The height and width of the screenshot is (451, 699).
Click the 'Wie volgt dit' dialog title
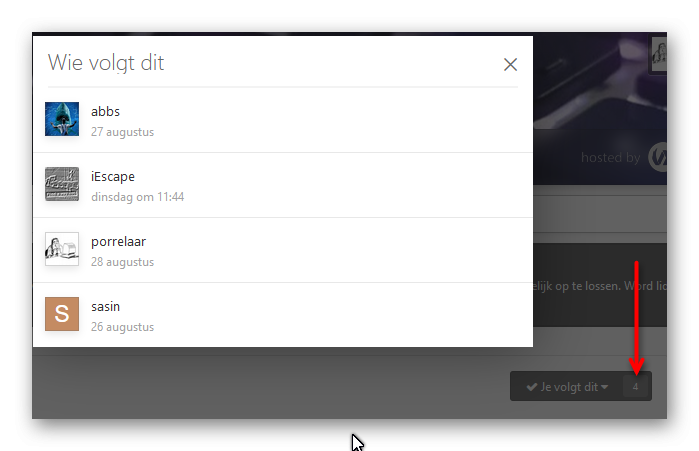click(106, 63)
